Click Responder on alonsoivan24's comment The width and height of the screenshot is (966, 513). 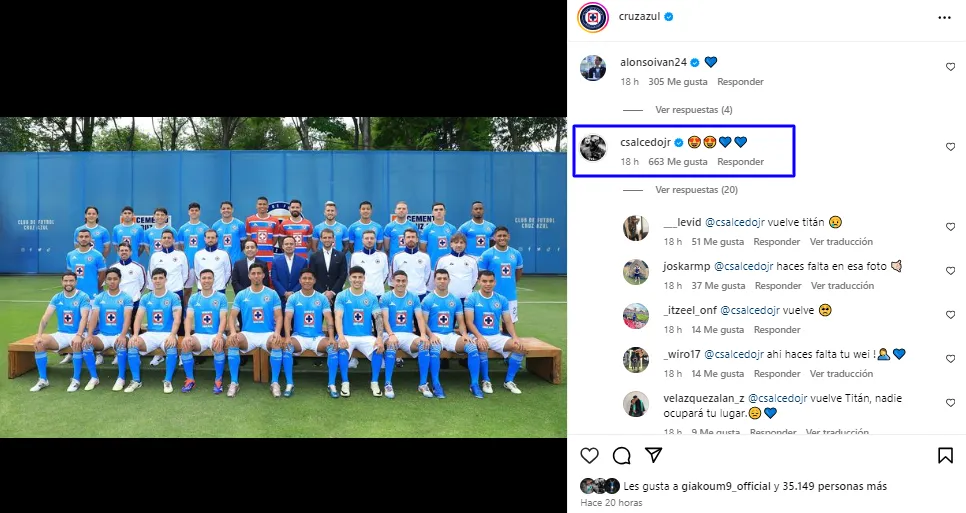click(x=740, y=81)
